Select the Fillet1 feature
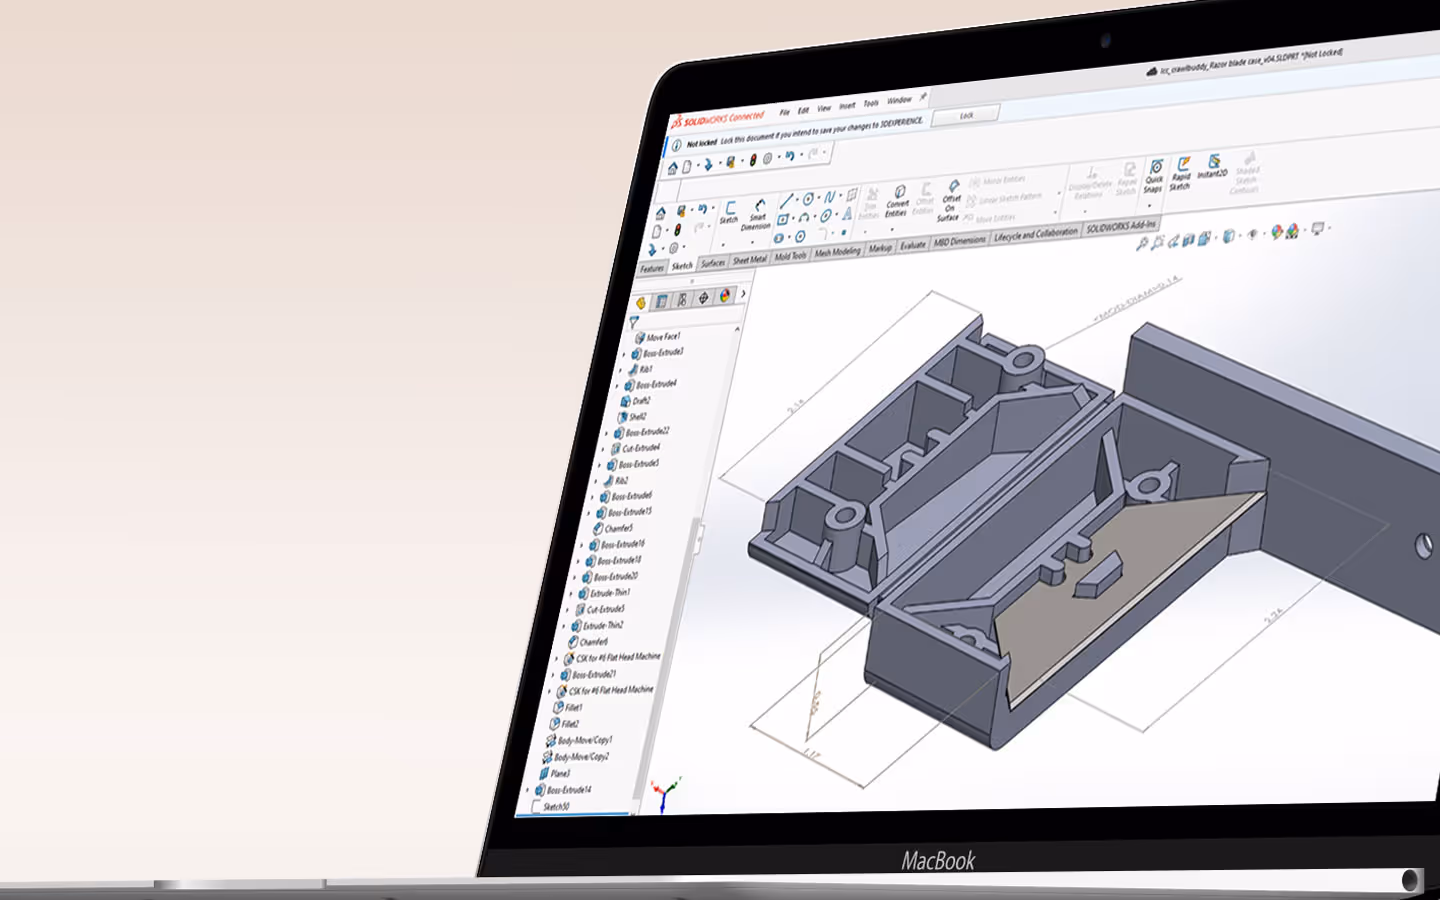 coord(567,708)
